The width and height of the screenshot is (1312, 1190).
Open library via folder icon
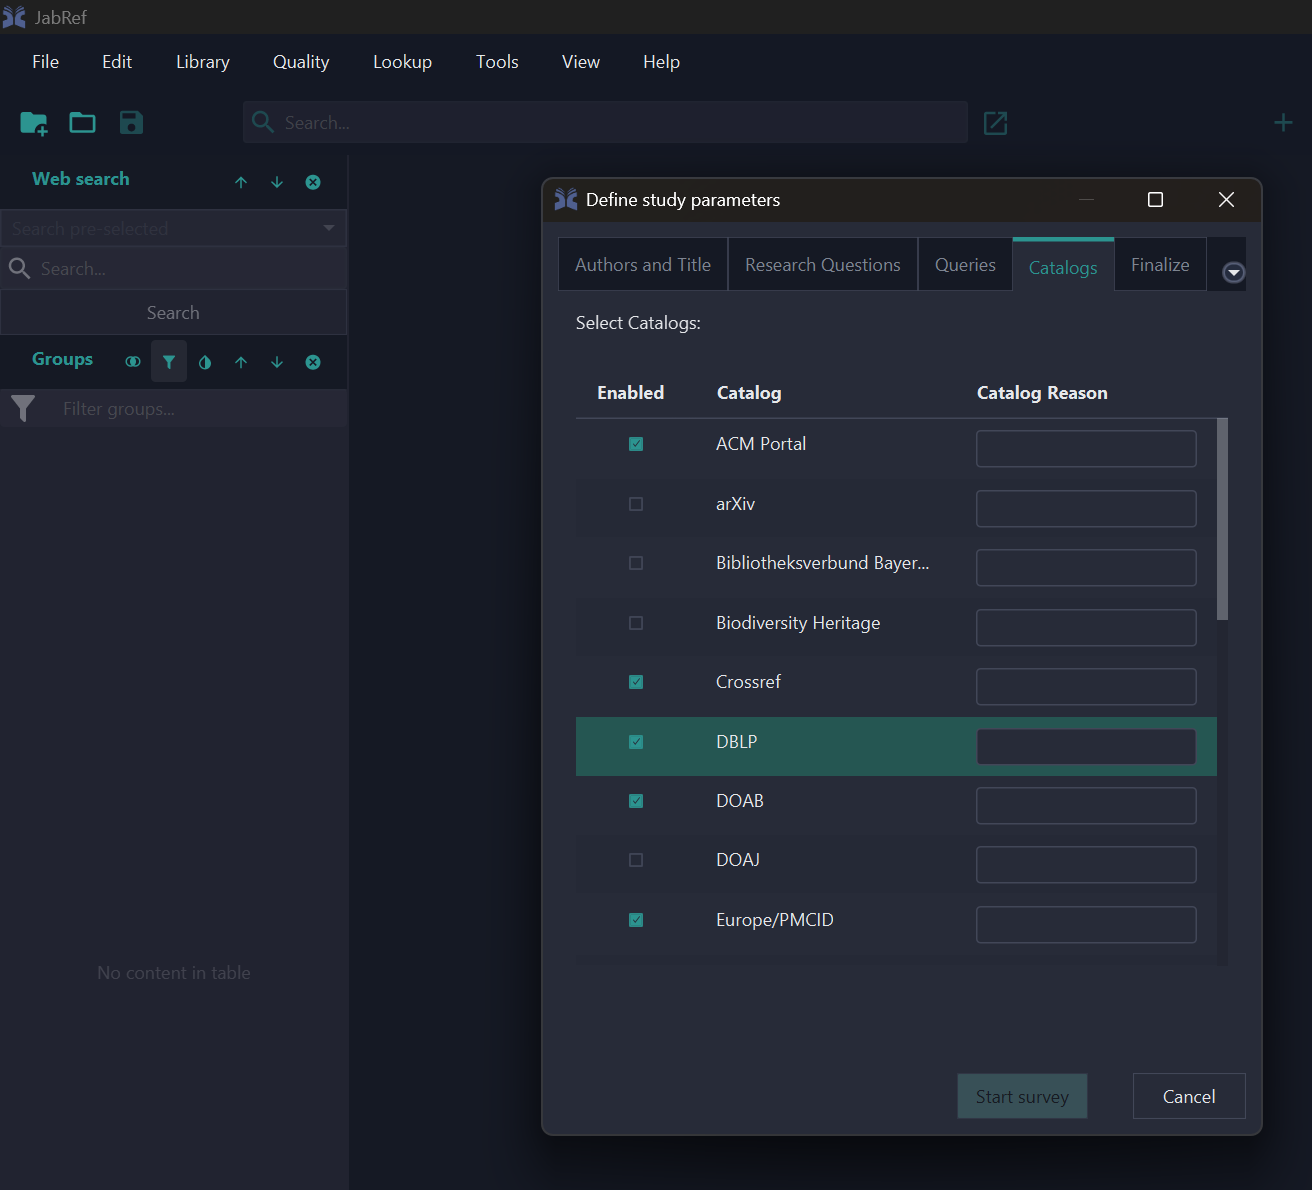tap(82, 123)
